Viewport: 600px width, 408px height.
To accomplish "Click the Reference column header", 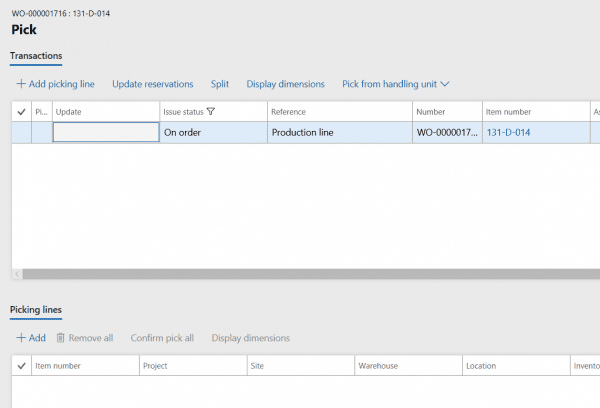I will pos(288,112).
